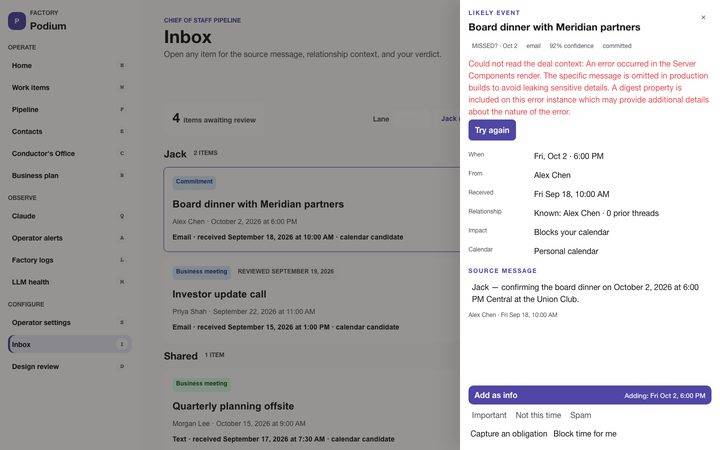The height and width of the screenshot is (450, 720).
Task: Open Factory logs
Action: (x=69, y=260)
